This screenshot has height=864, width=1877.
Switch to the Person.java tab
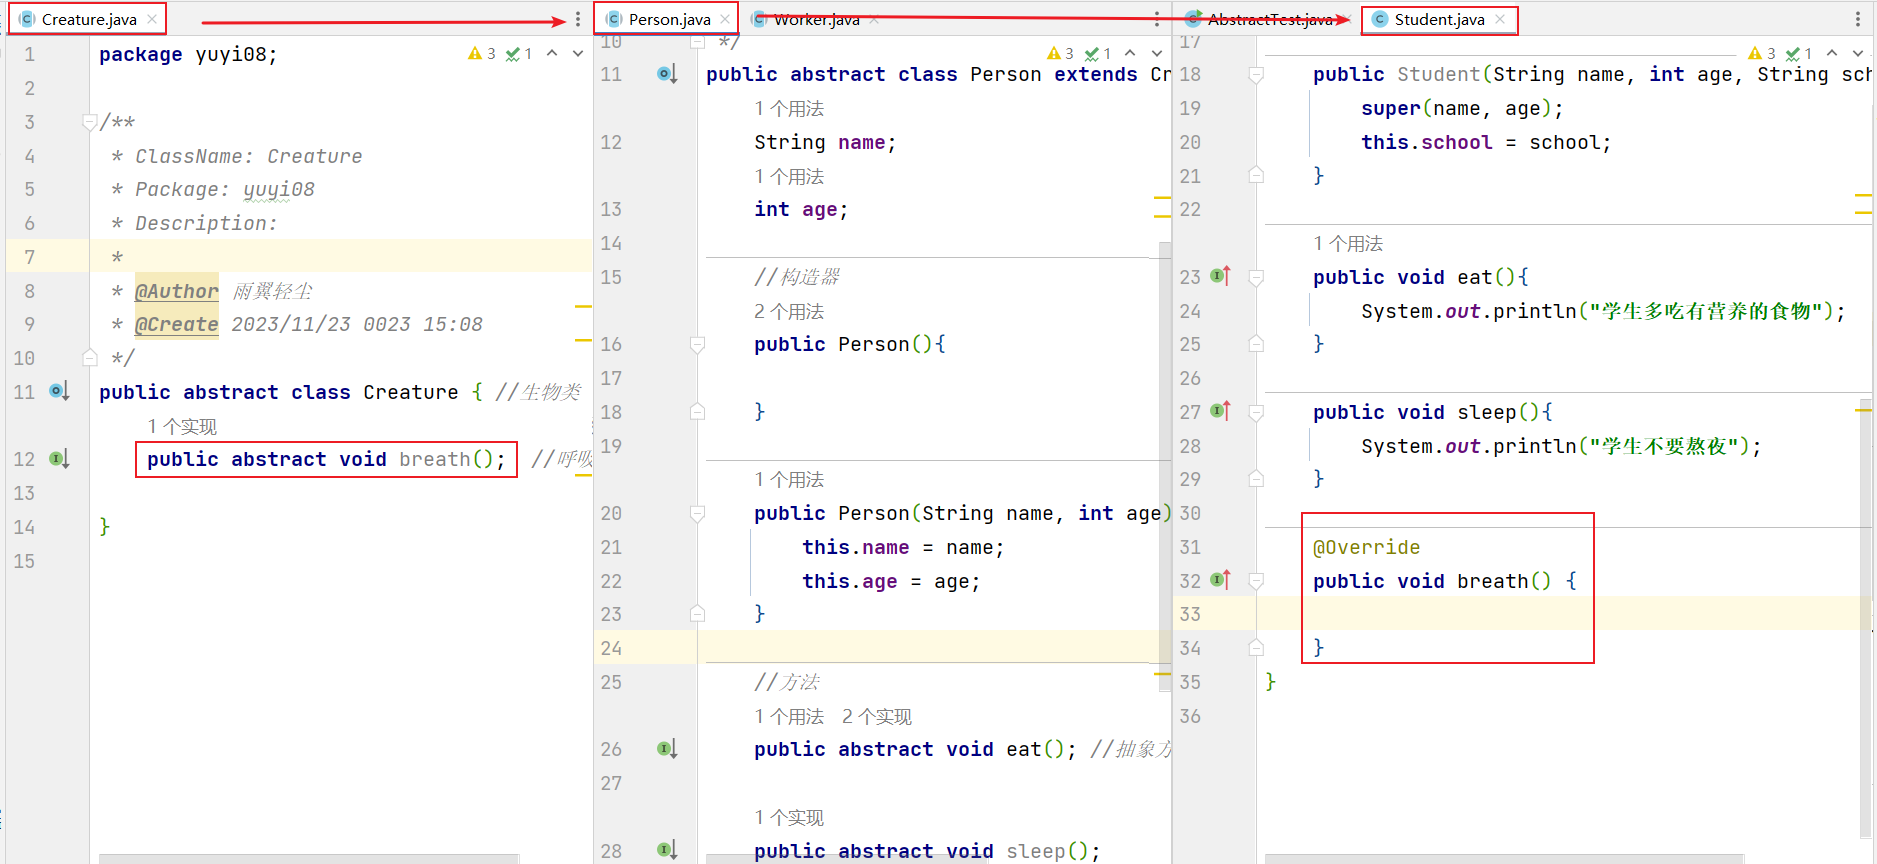[668, 19]
